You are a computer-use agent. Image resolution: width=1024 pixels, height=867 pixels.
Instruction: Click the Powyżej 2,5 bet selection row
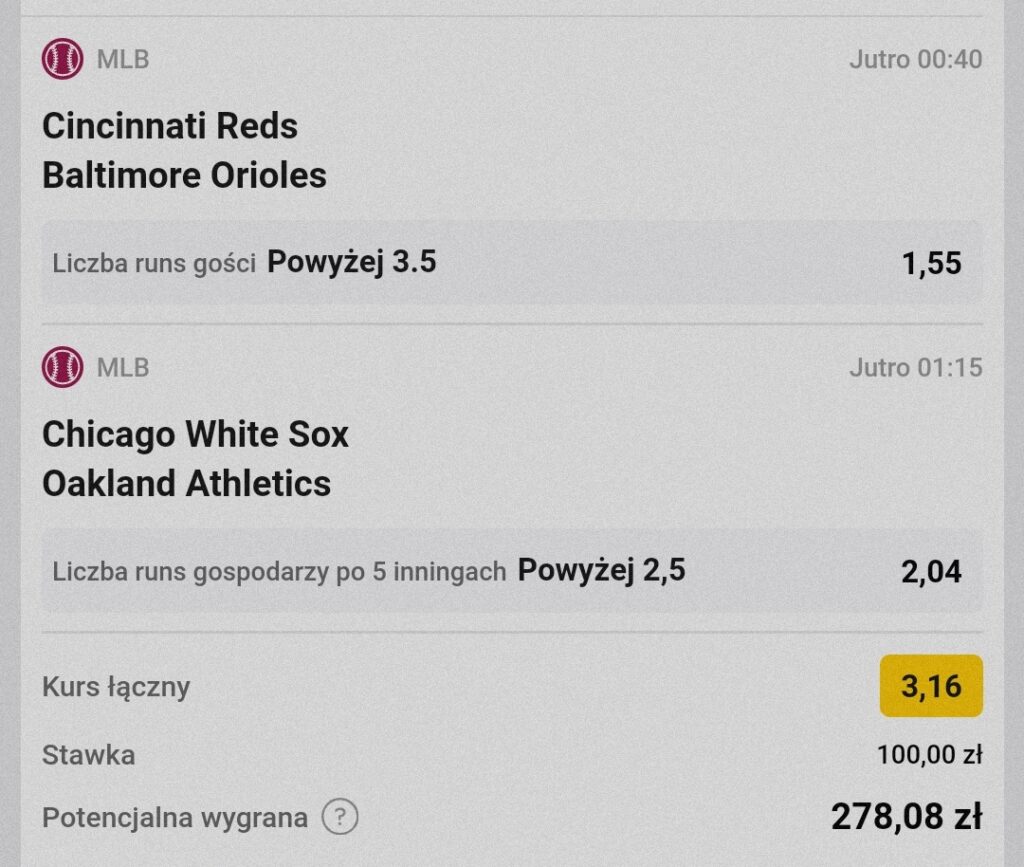pyautogui.click(x=512, y=571)
